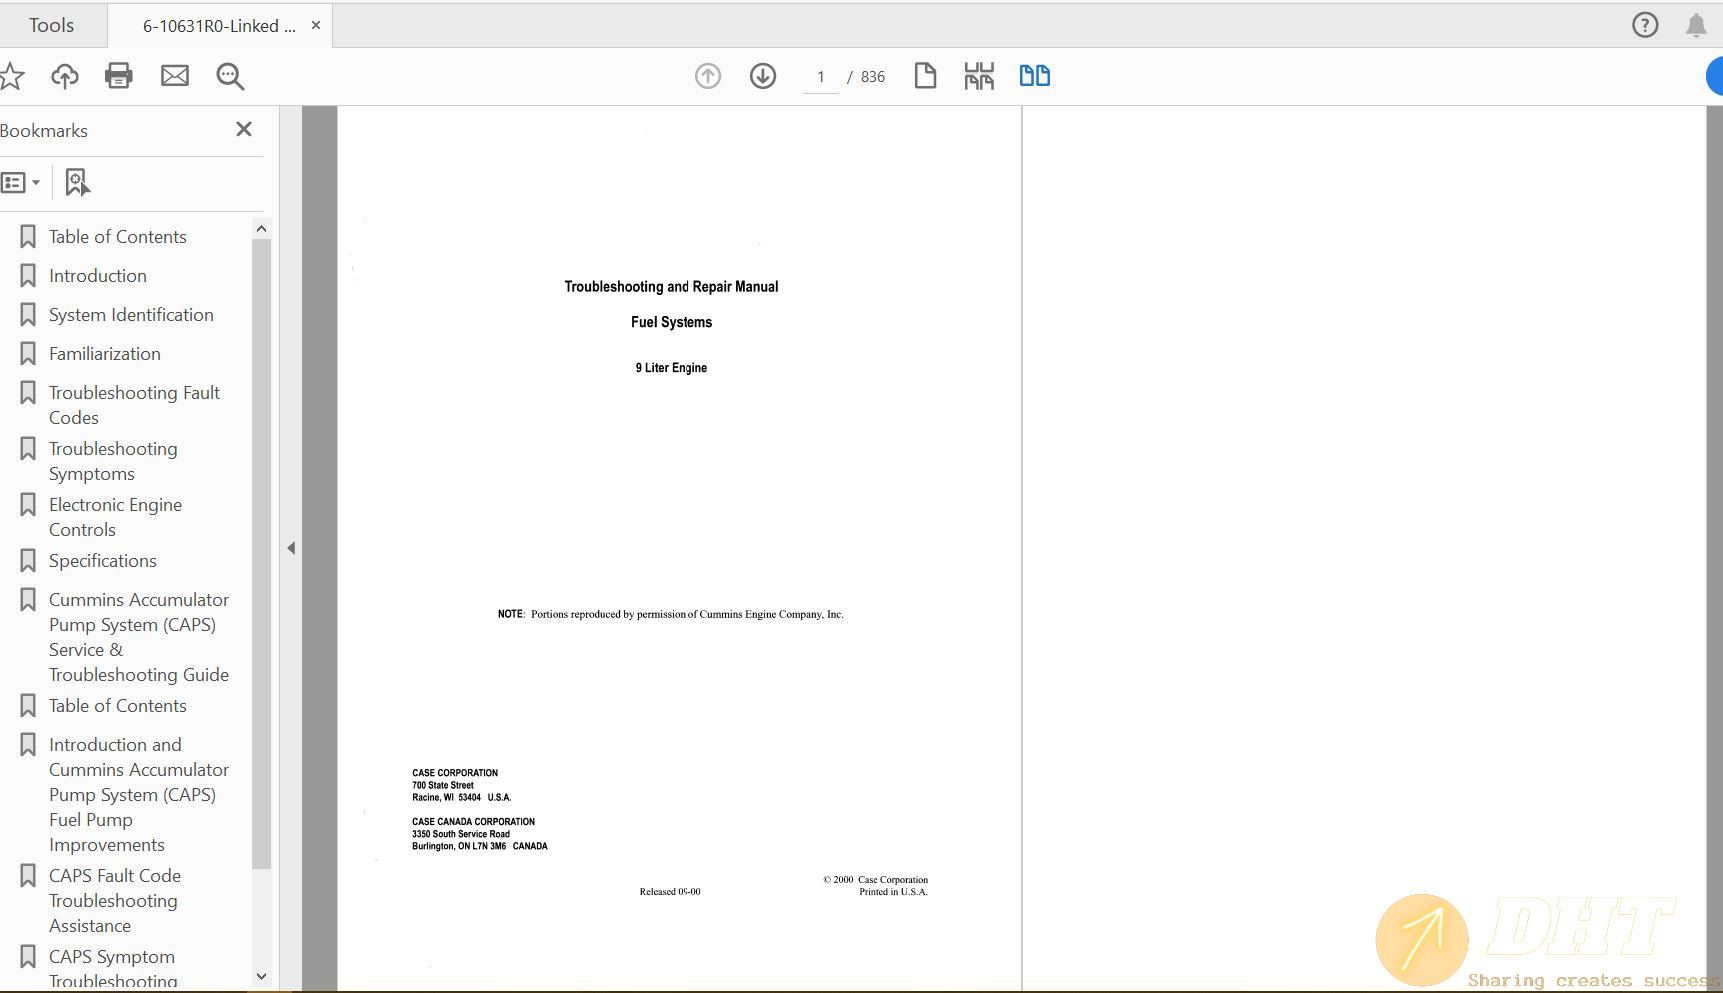Send the file by email with the envelope icon
The width and height of the screenshot is (1723, 993).
tap(175, 76)
